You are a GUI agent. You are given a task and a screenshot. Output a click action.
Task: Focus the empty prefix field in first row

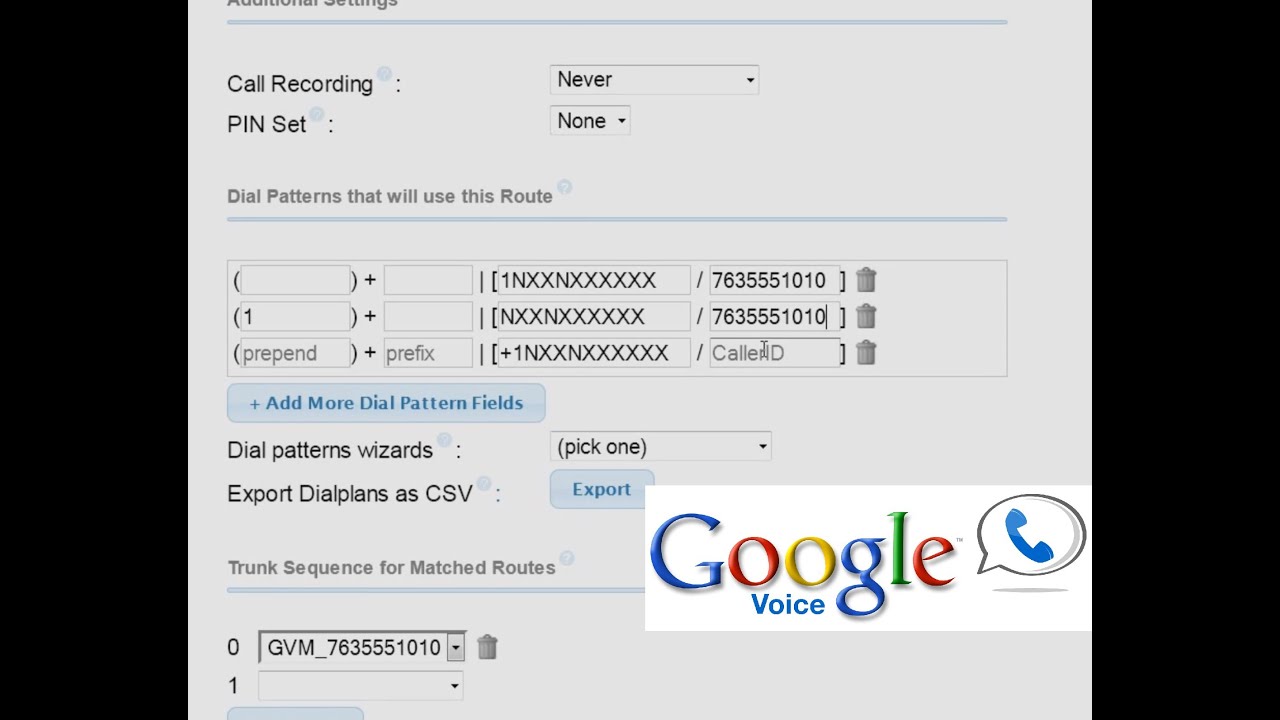coord(428,280)
